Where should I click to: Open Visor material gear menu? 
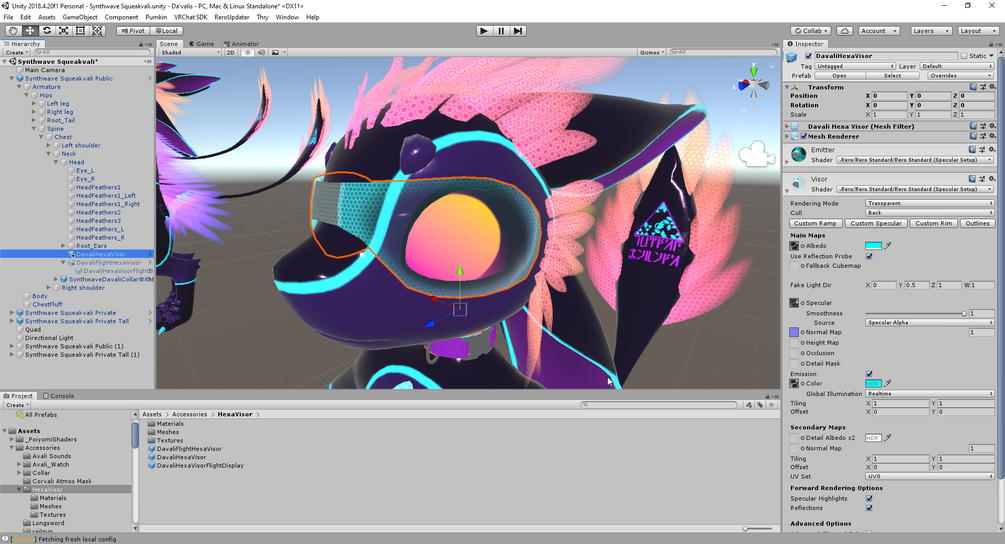coord(992,179)
